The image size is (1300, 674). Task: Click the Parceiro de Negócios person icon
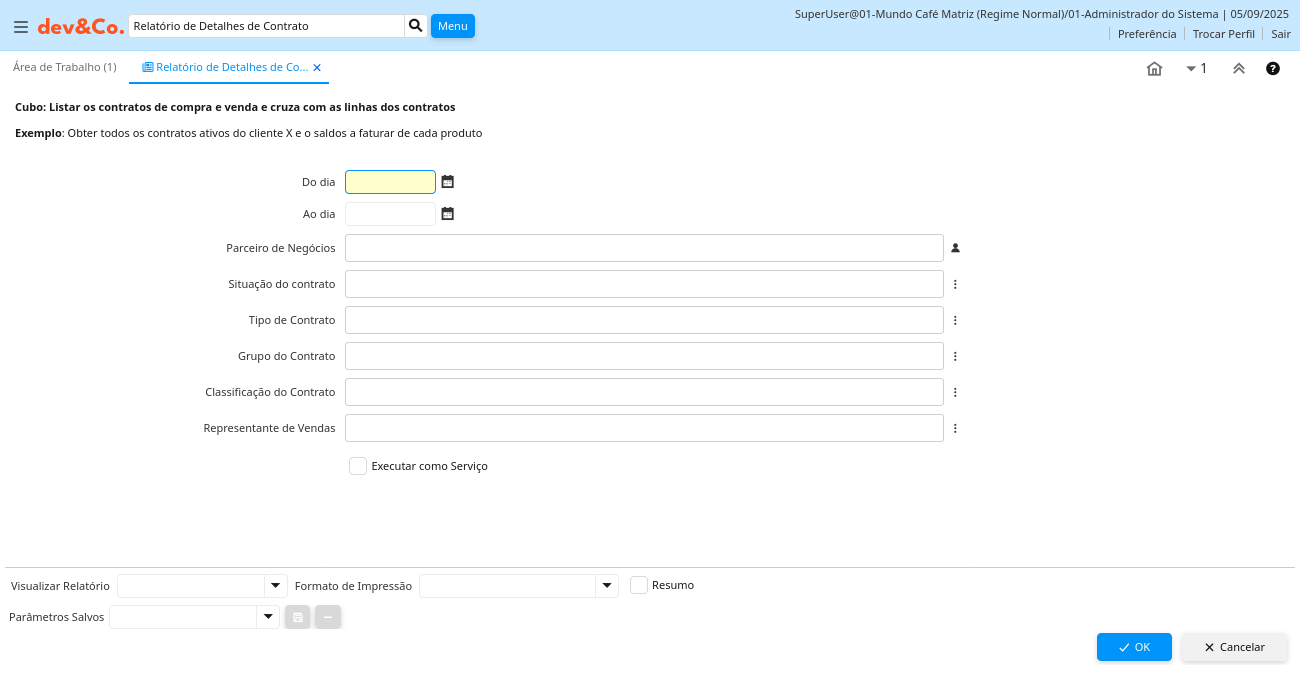955,248
